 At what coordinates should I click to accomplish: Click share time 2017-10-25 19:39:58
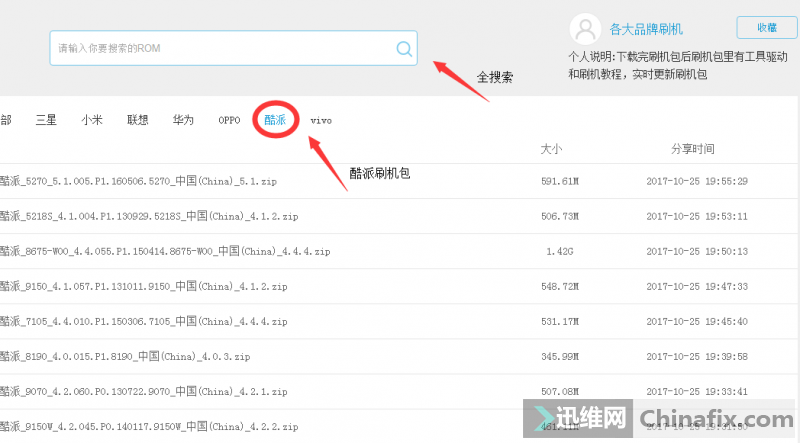(x=697, y=356)
